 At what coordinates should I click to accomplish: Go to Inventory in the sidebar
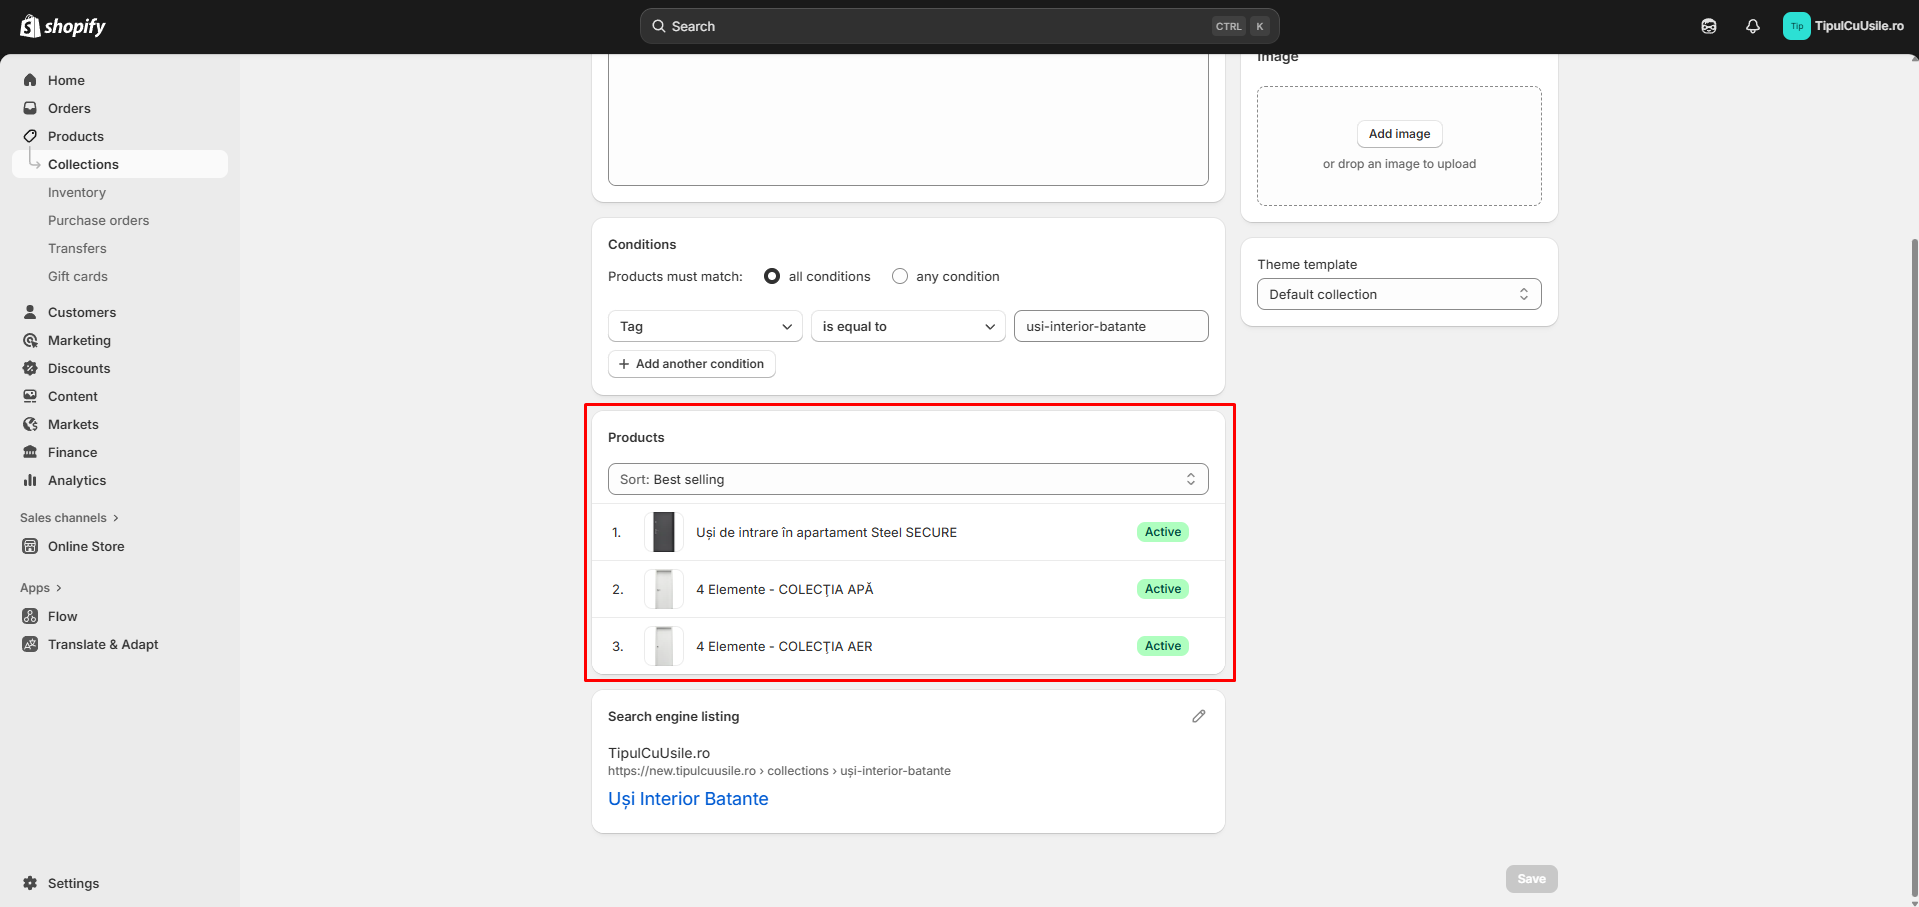coord(77,192)
